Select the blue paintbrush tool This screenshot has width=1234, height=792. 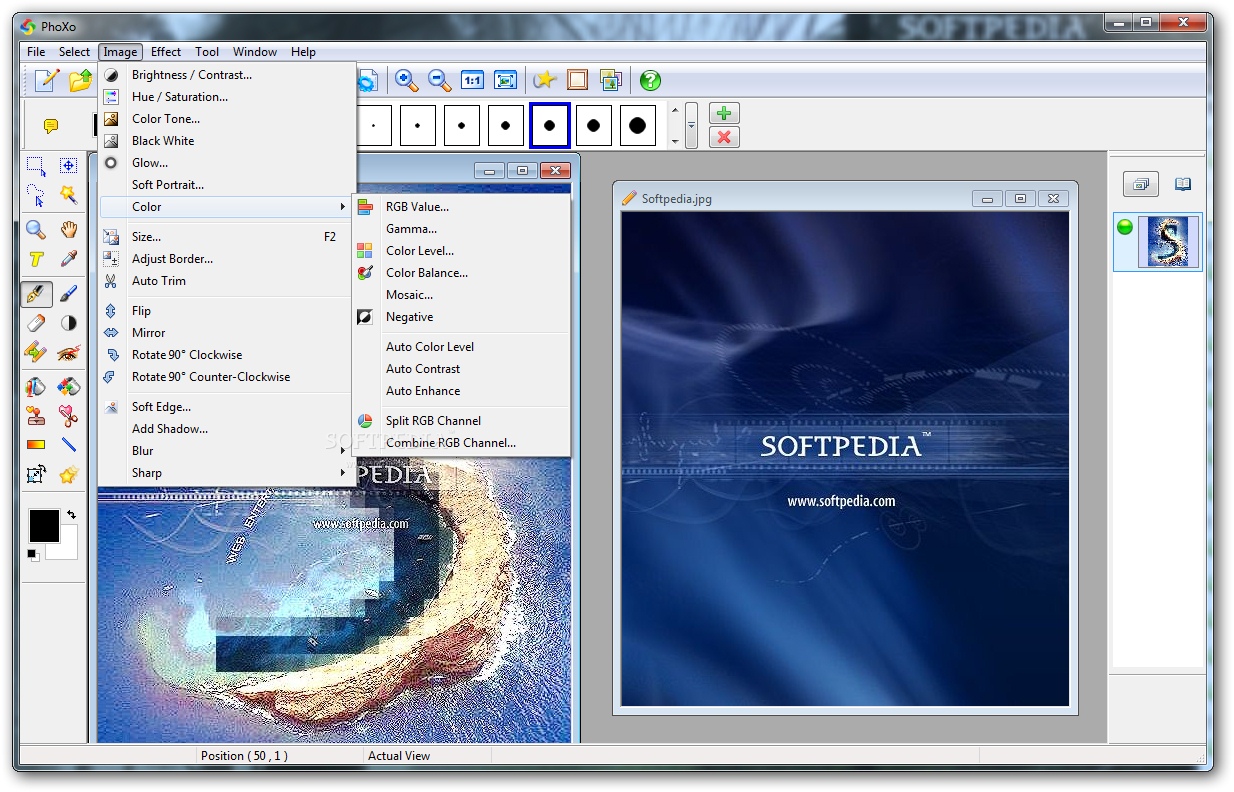pyautogui.click(x=68, y=294)
